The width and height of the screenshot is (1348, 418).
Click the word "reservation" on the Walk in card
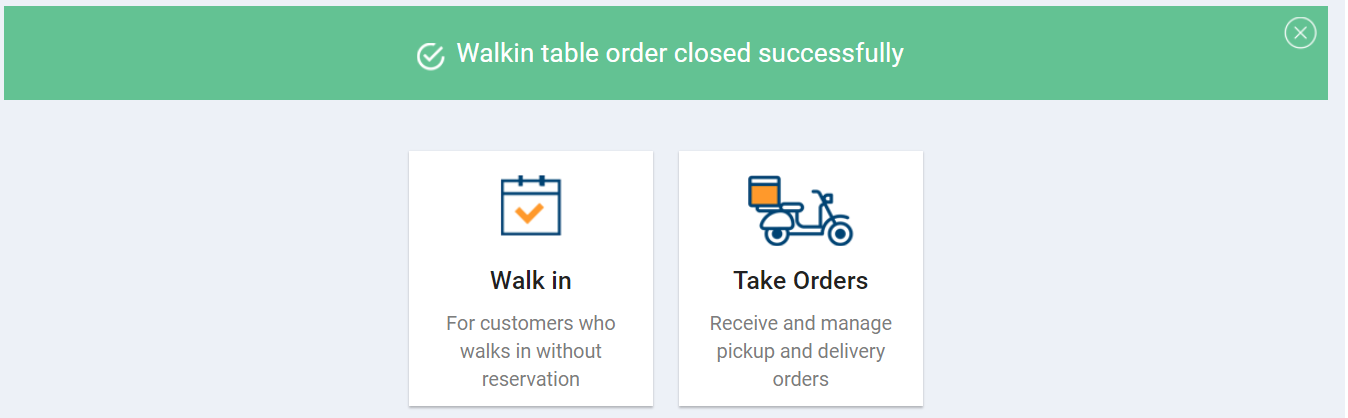tap(531, 379)
